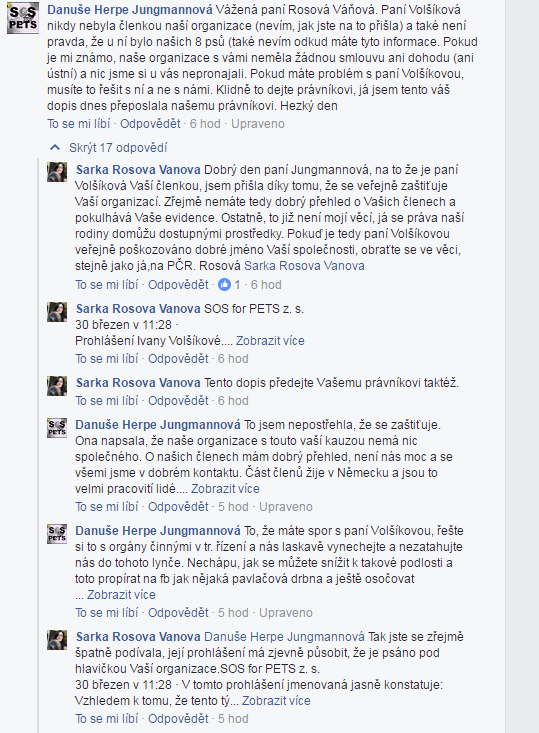Screen dimensions: 539x733
Task: Open Sarka Rosova Vanova's avatar on the first reply
Action: pyautogui.click(x=57, y=172)
